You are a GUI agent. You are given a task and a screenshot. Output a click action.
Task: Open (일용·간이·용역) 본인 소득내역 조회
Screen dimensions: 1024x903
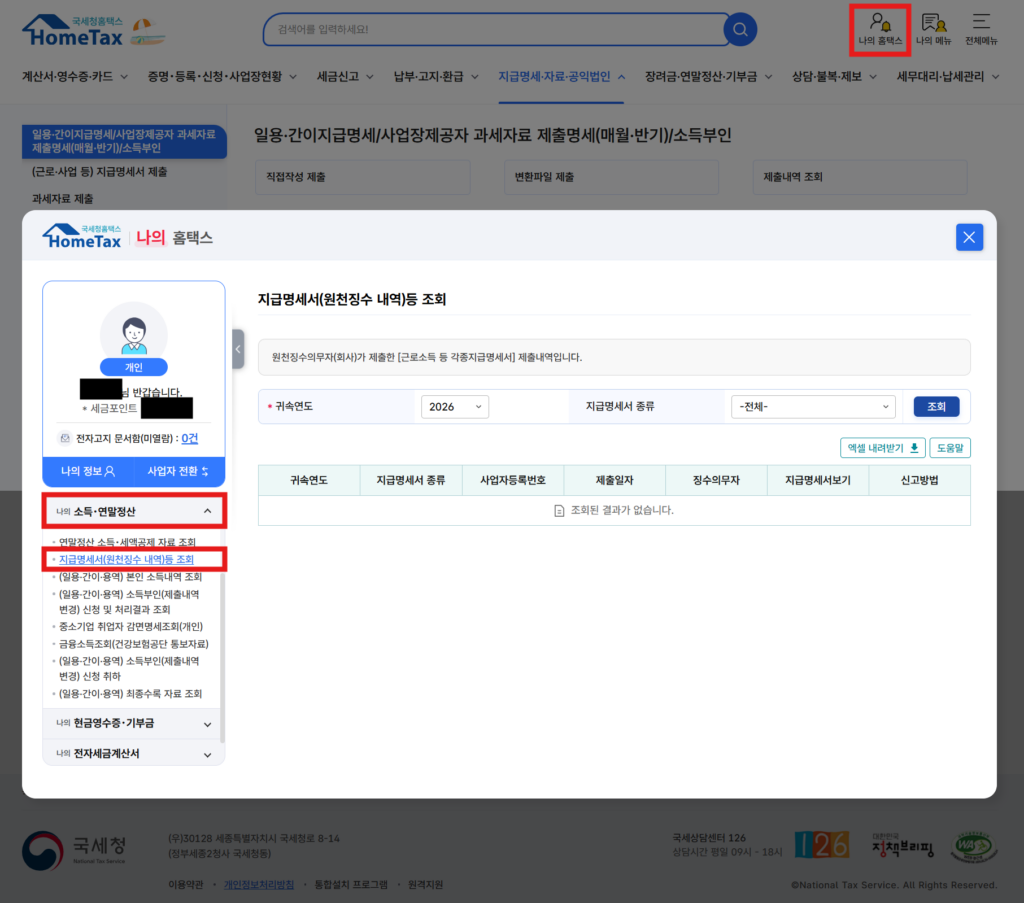[130, 577]
